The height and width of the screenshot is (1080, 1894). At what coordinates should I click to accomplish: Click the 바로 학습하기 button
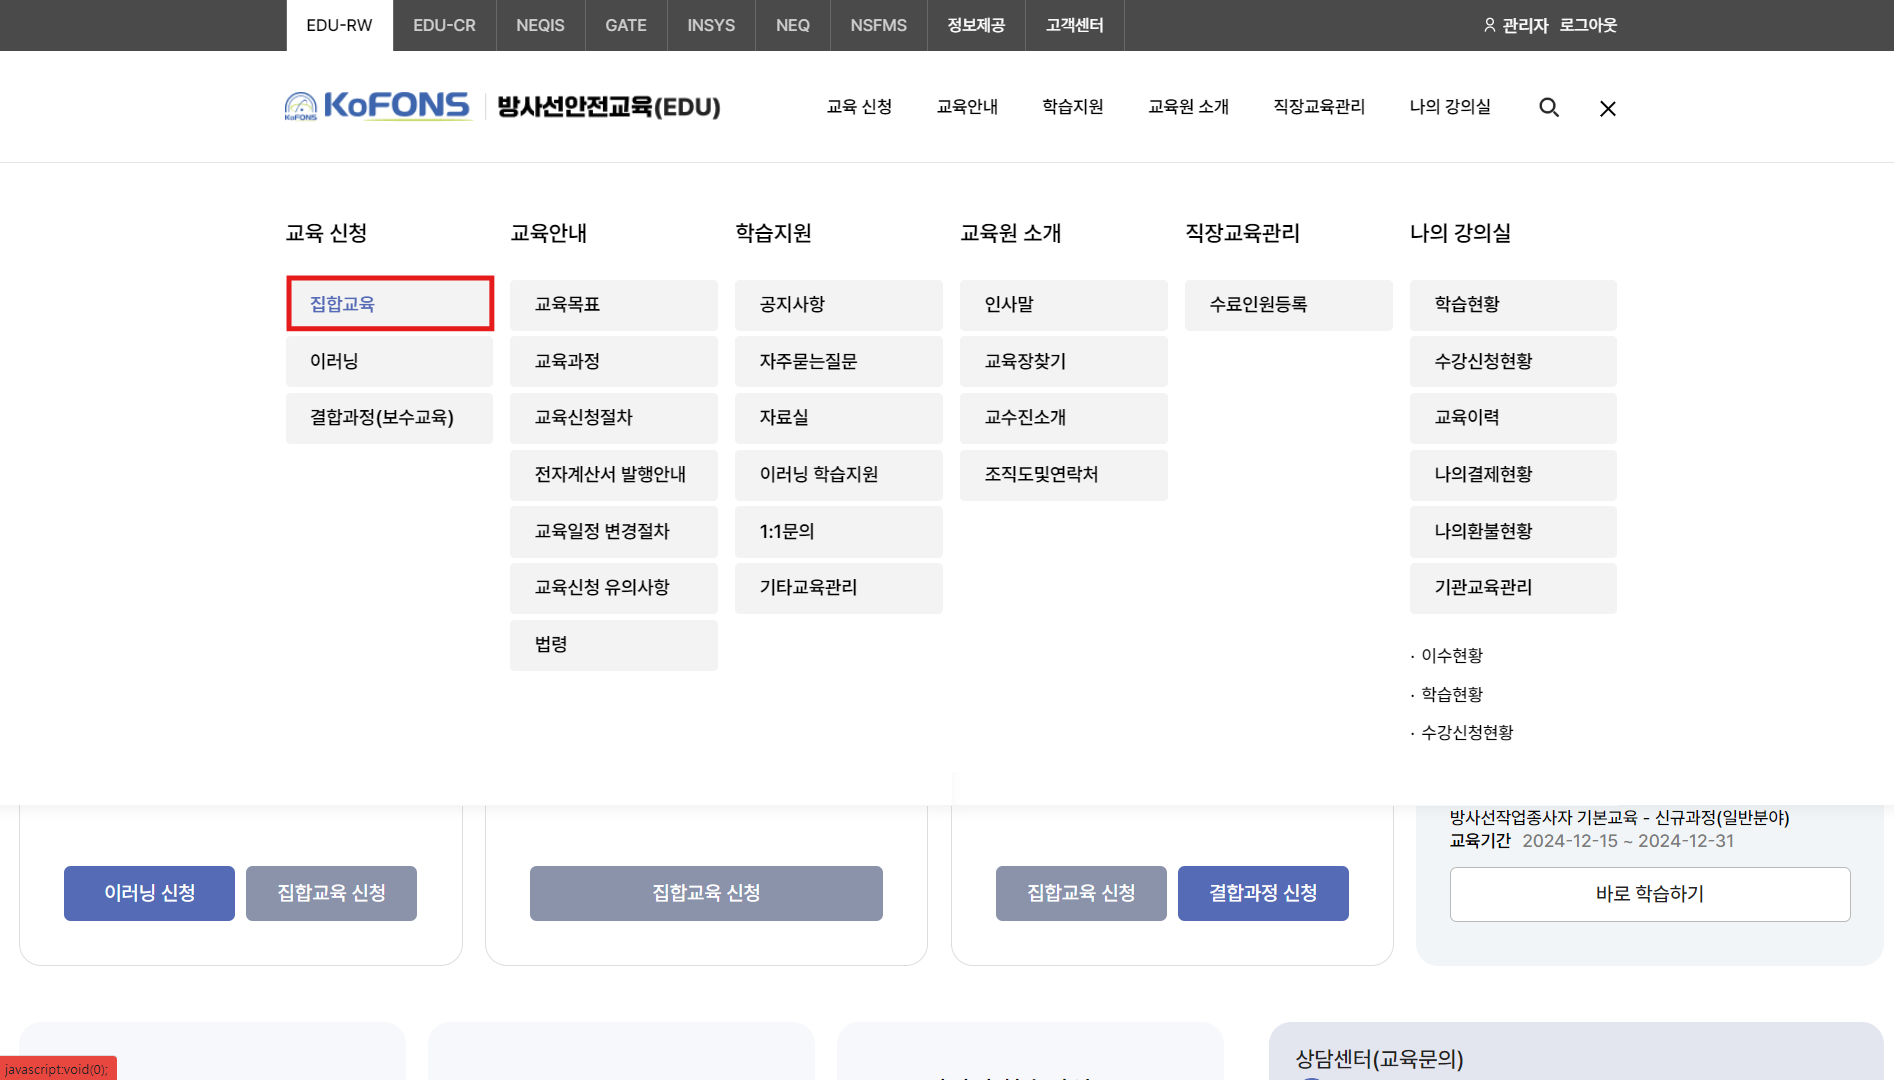1649,893
